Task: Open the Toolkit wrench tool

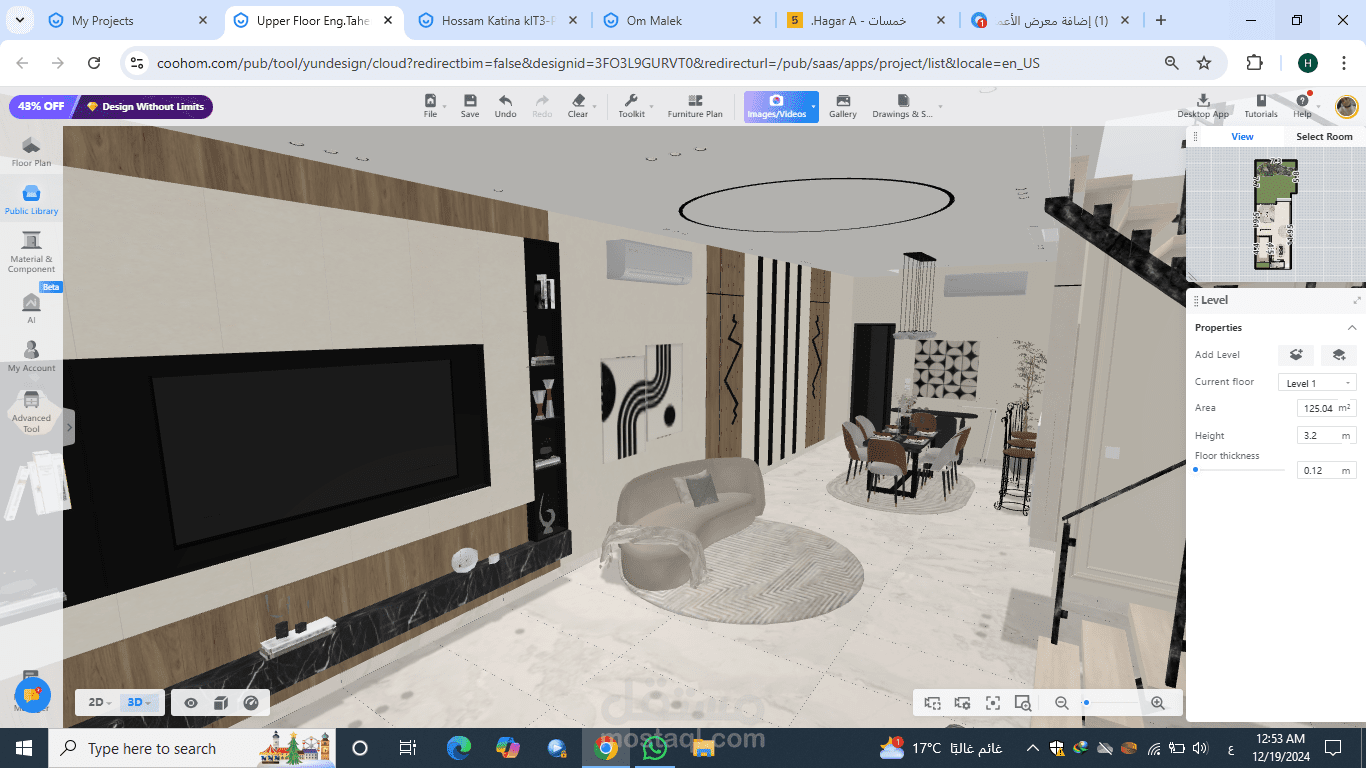Action: coord(631,106)
